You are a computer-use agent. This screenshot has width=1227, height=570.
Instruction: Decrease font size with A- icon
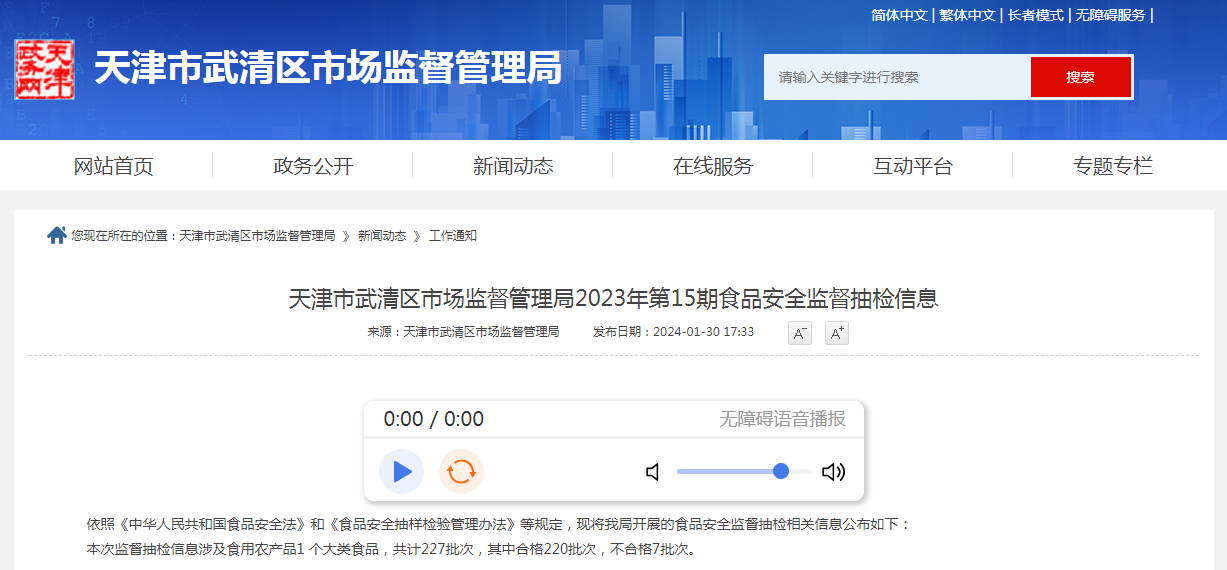[x=800, y=333]
